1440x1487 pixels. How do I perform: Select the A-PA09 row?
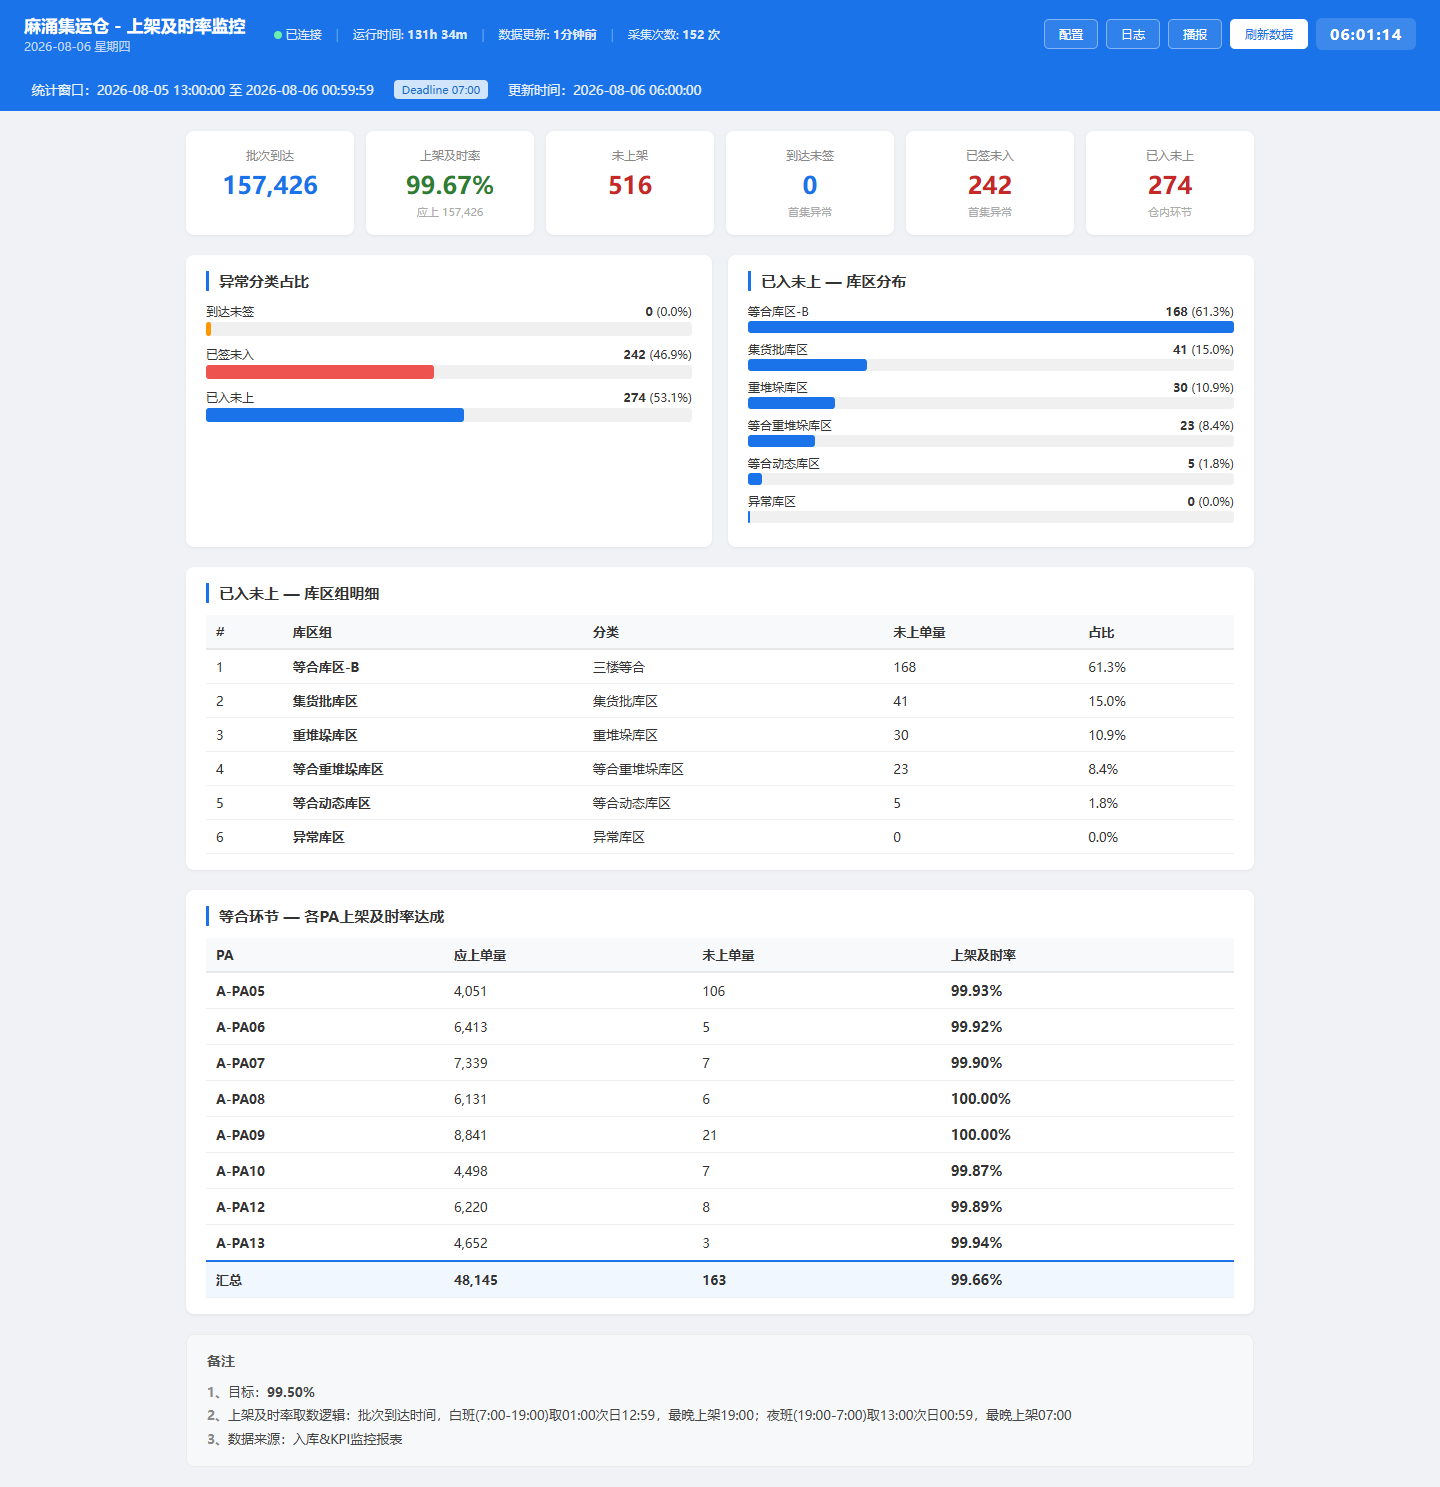click(x=720, y=1135)
